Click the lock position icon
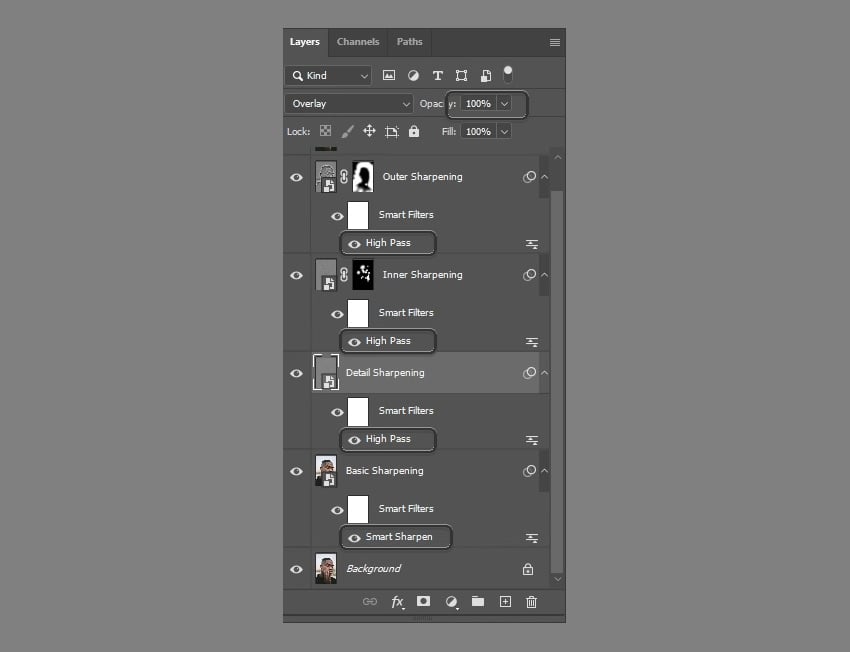850x652 pixels. pyautogui.click(x=369, y=131)
